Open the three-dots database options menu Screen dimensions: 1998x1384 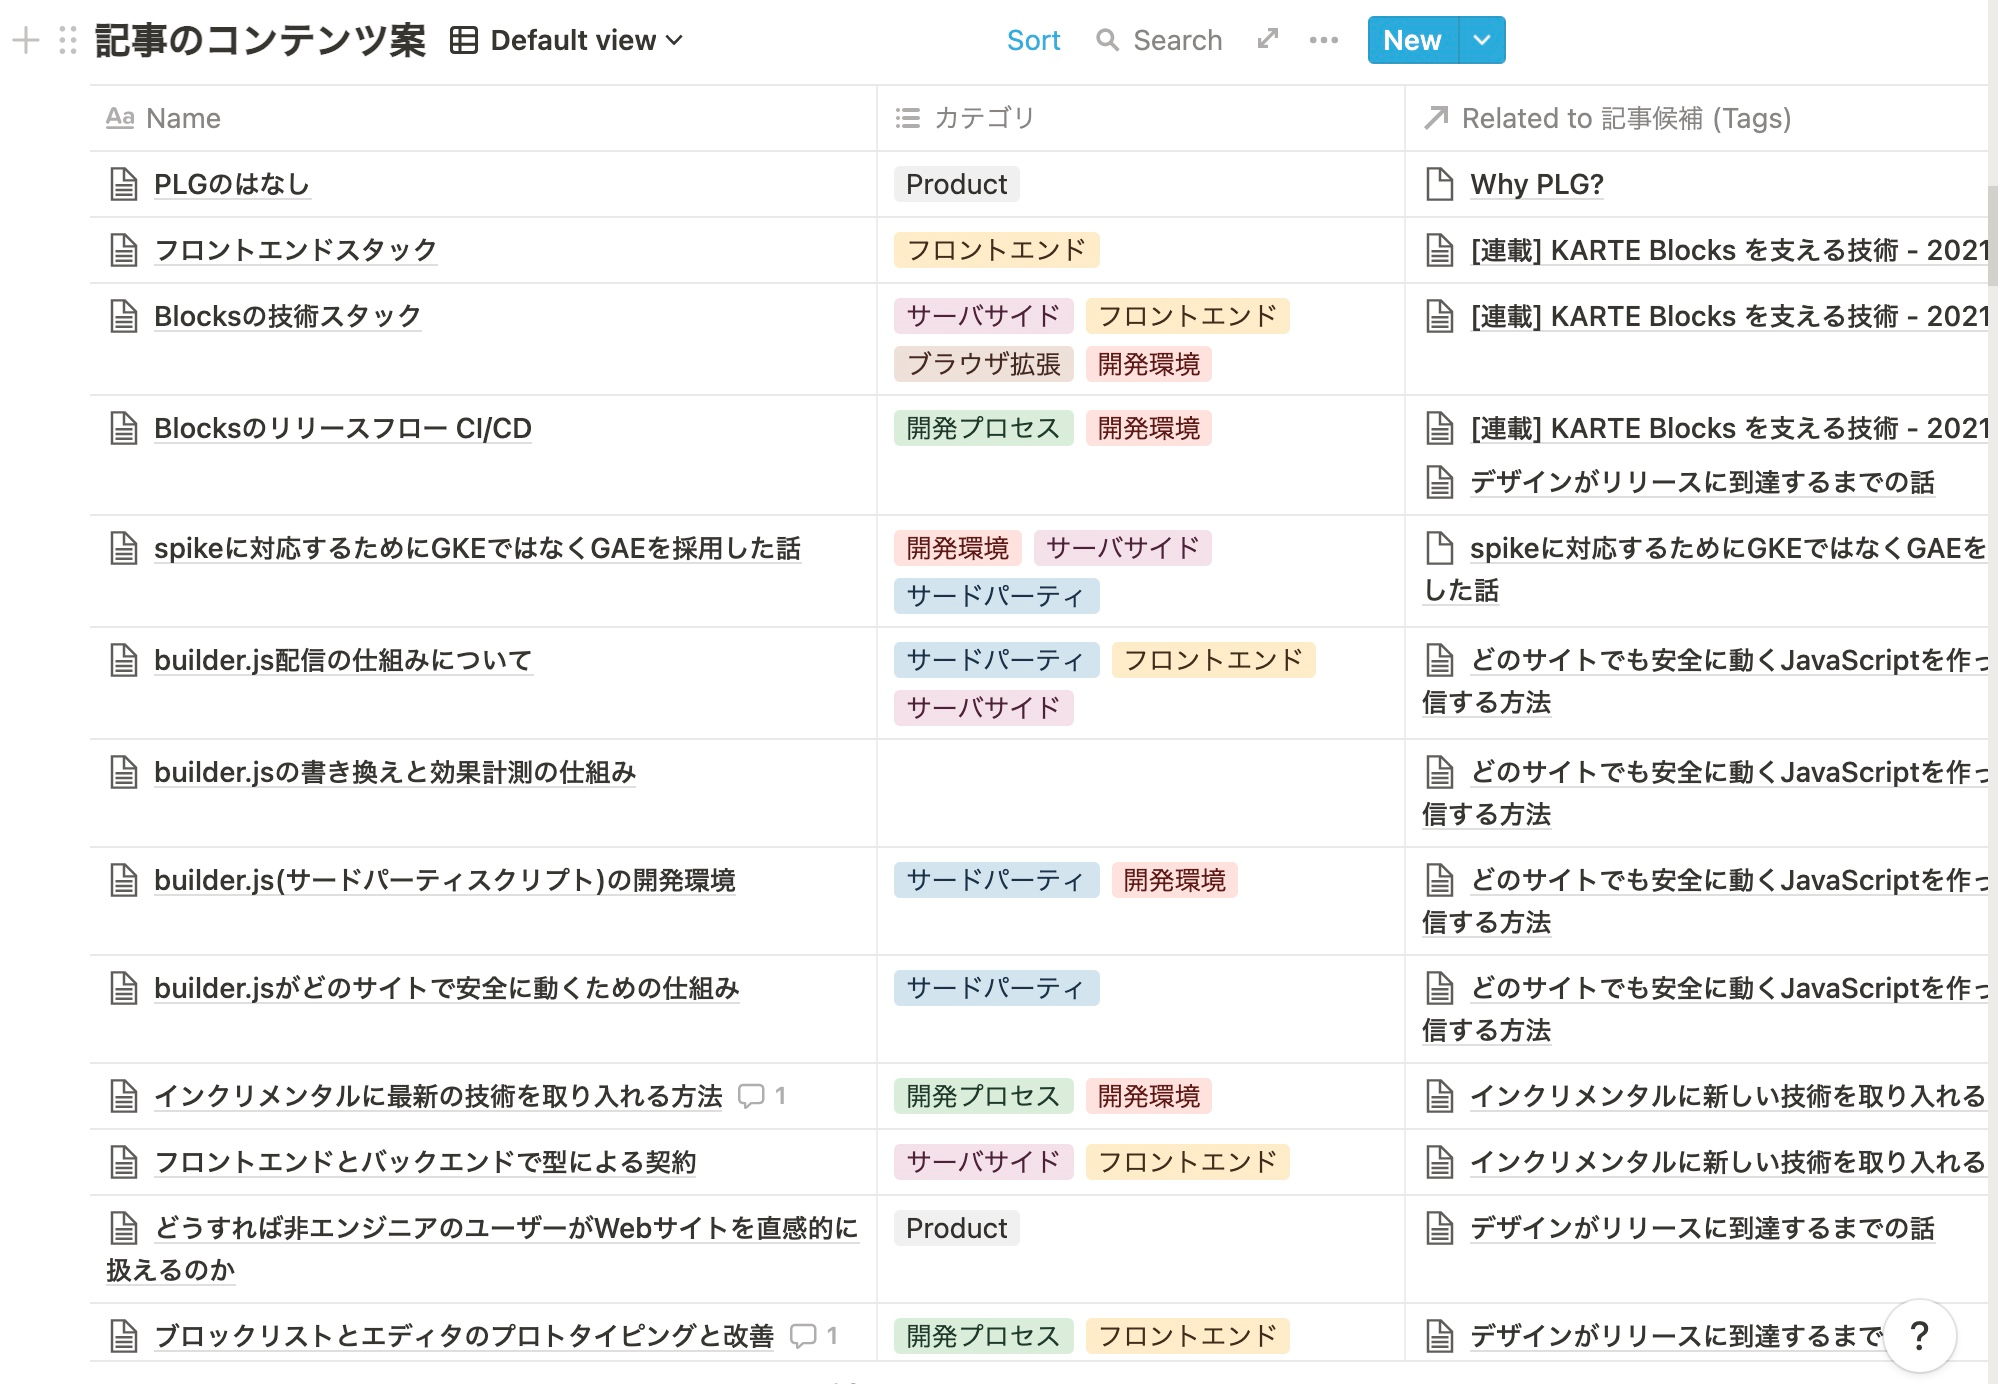click(x=1323, y=41)
